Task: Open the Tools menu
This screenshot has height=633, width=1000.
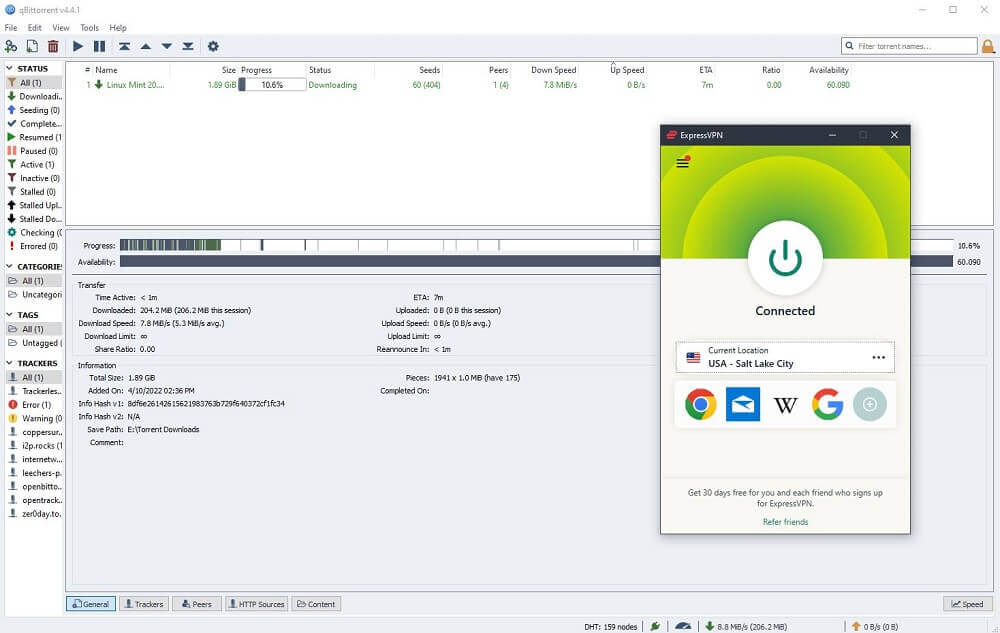Action: tap(89, 27)
